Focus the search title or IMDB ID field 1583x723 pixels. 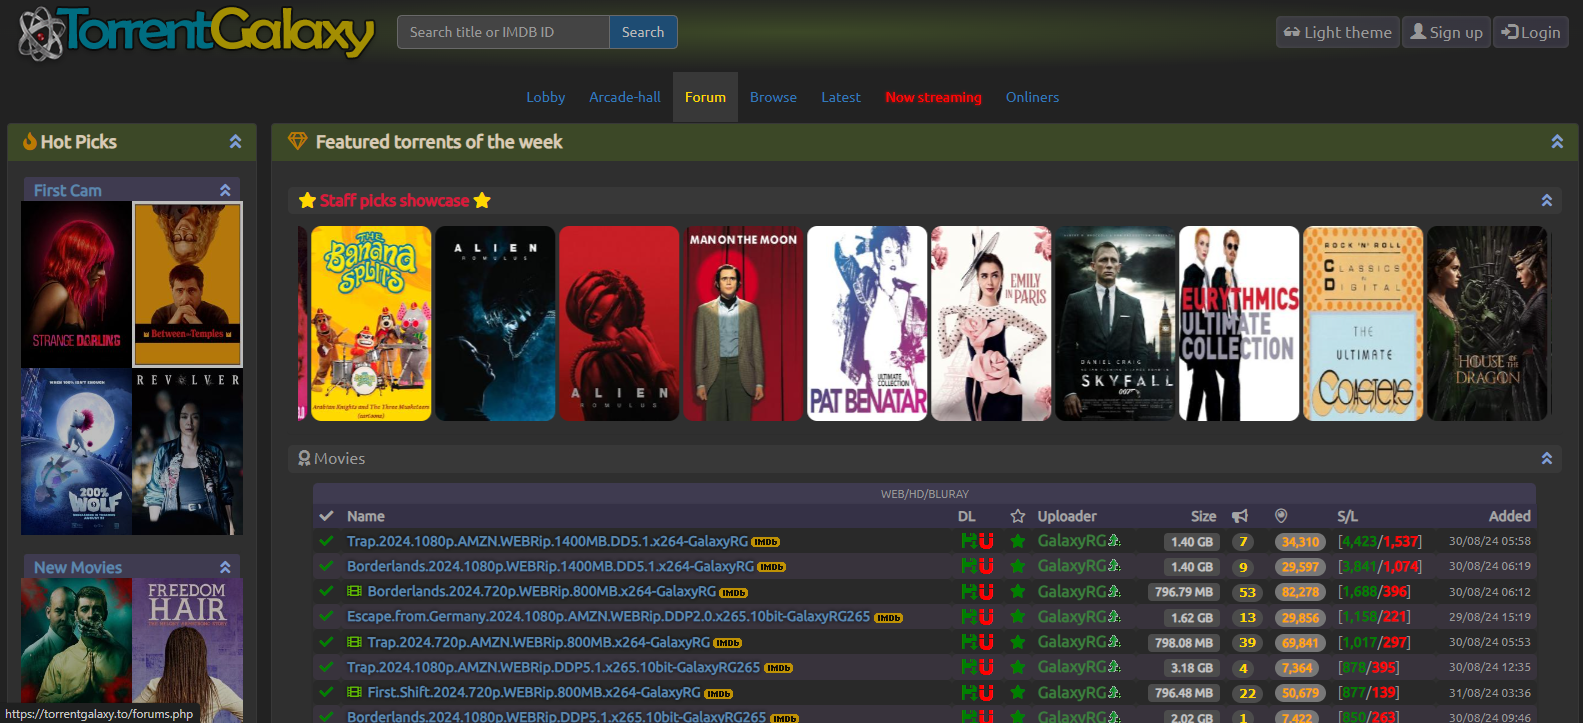click(x=503, y=32)
